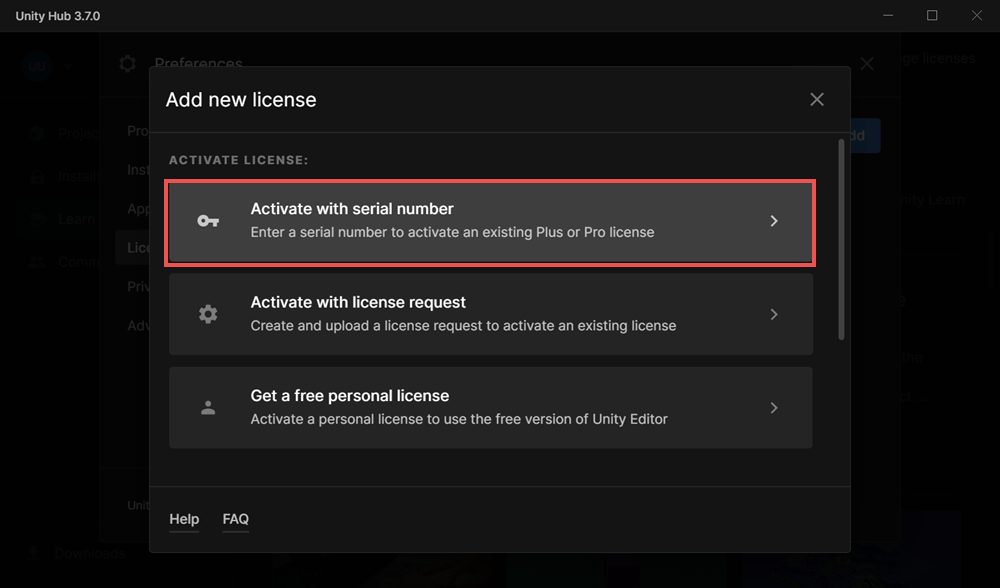Open the Help link
The image size is (1000, 588).
184,519
